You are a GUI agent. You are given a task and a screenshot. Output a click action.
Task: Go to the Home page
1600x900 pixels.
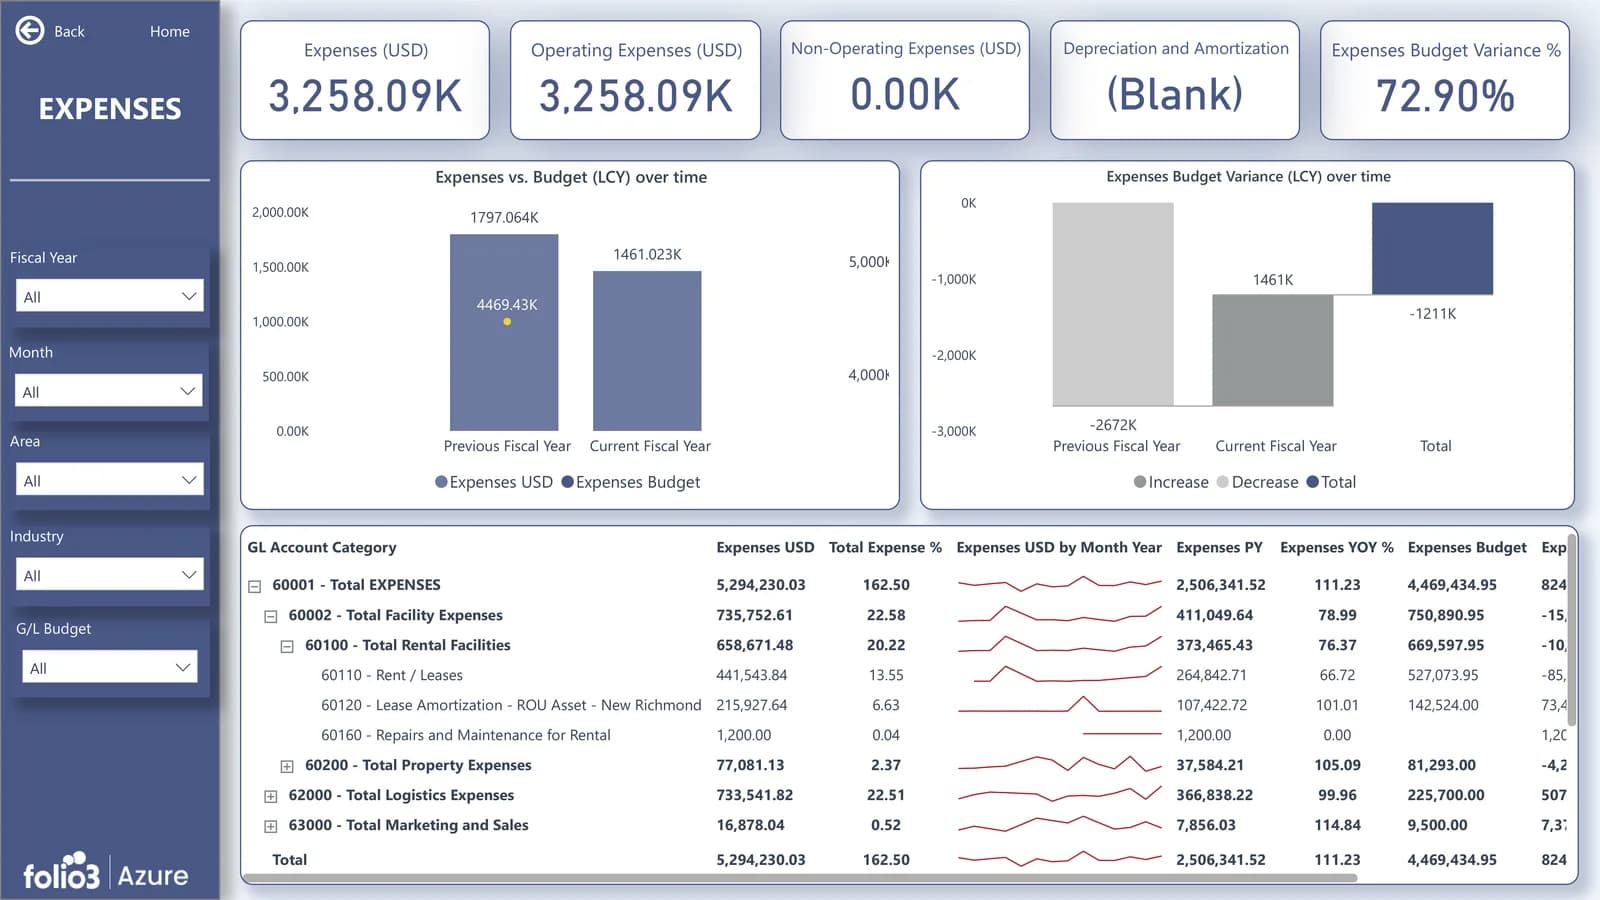[x=170, y=31]
